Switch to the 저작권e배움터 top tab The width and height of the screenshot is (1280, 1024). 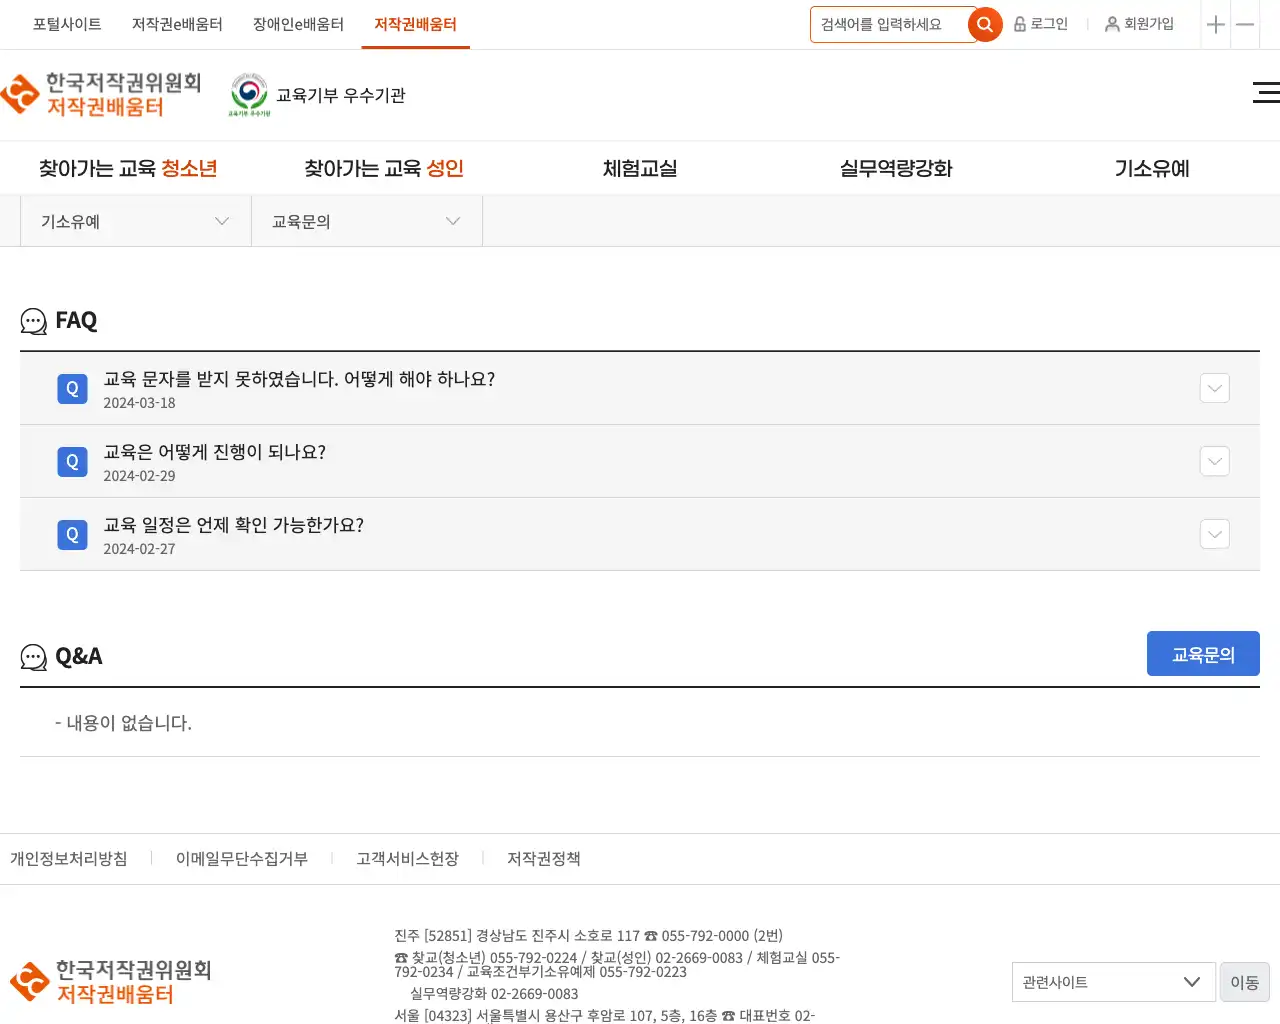point(177,24)
